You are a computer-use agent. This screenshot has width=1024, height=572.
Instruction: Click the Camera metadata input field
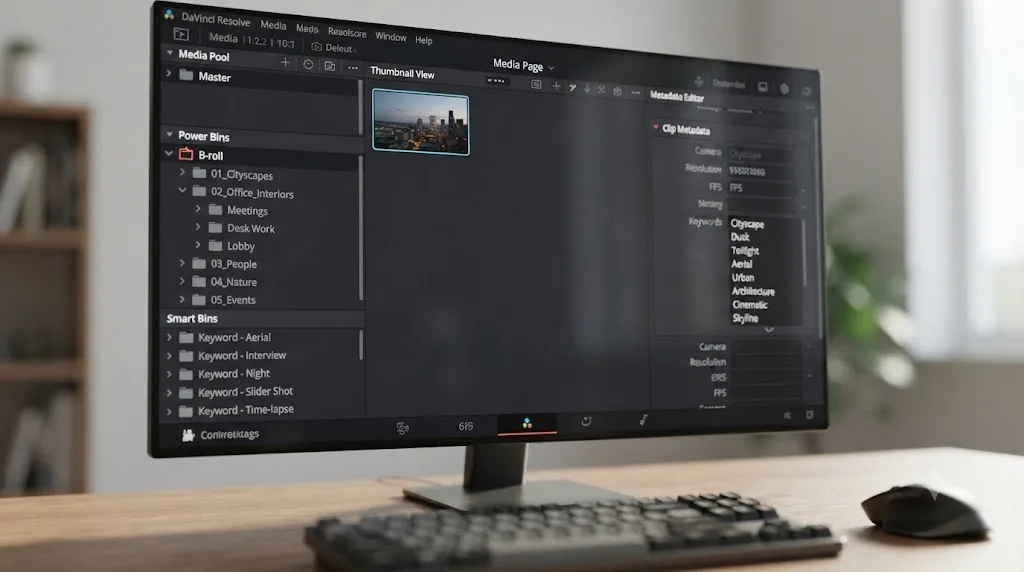tap(760, 155)
